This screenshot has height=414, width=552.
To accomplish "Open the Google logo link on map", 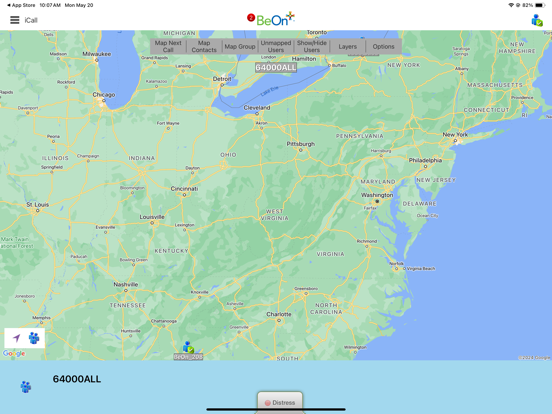I will (x=14, y=353).
